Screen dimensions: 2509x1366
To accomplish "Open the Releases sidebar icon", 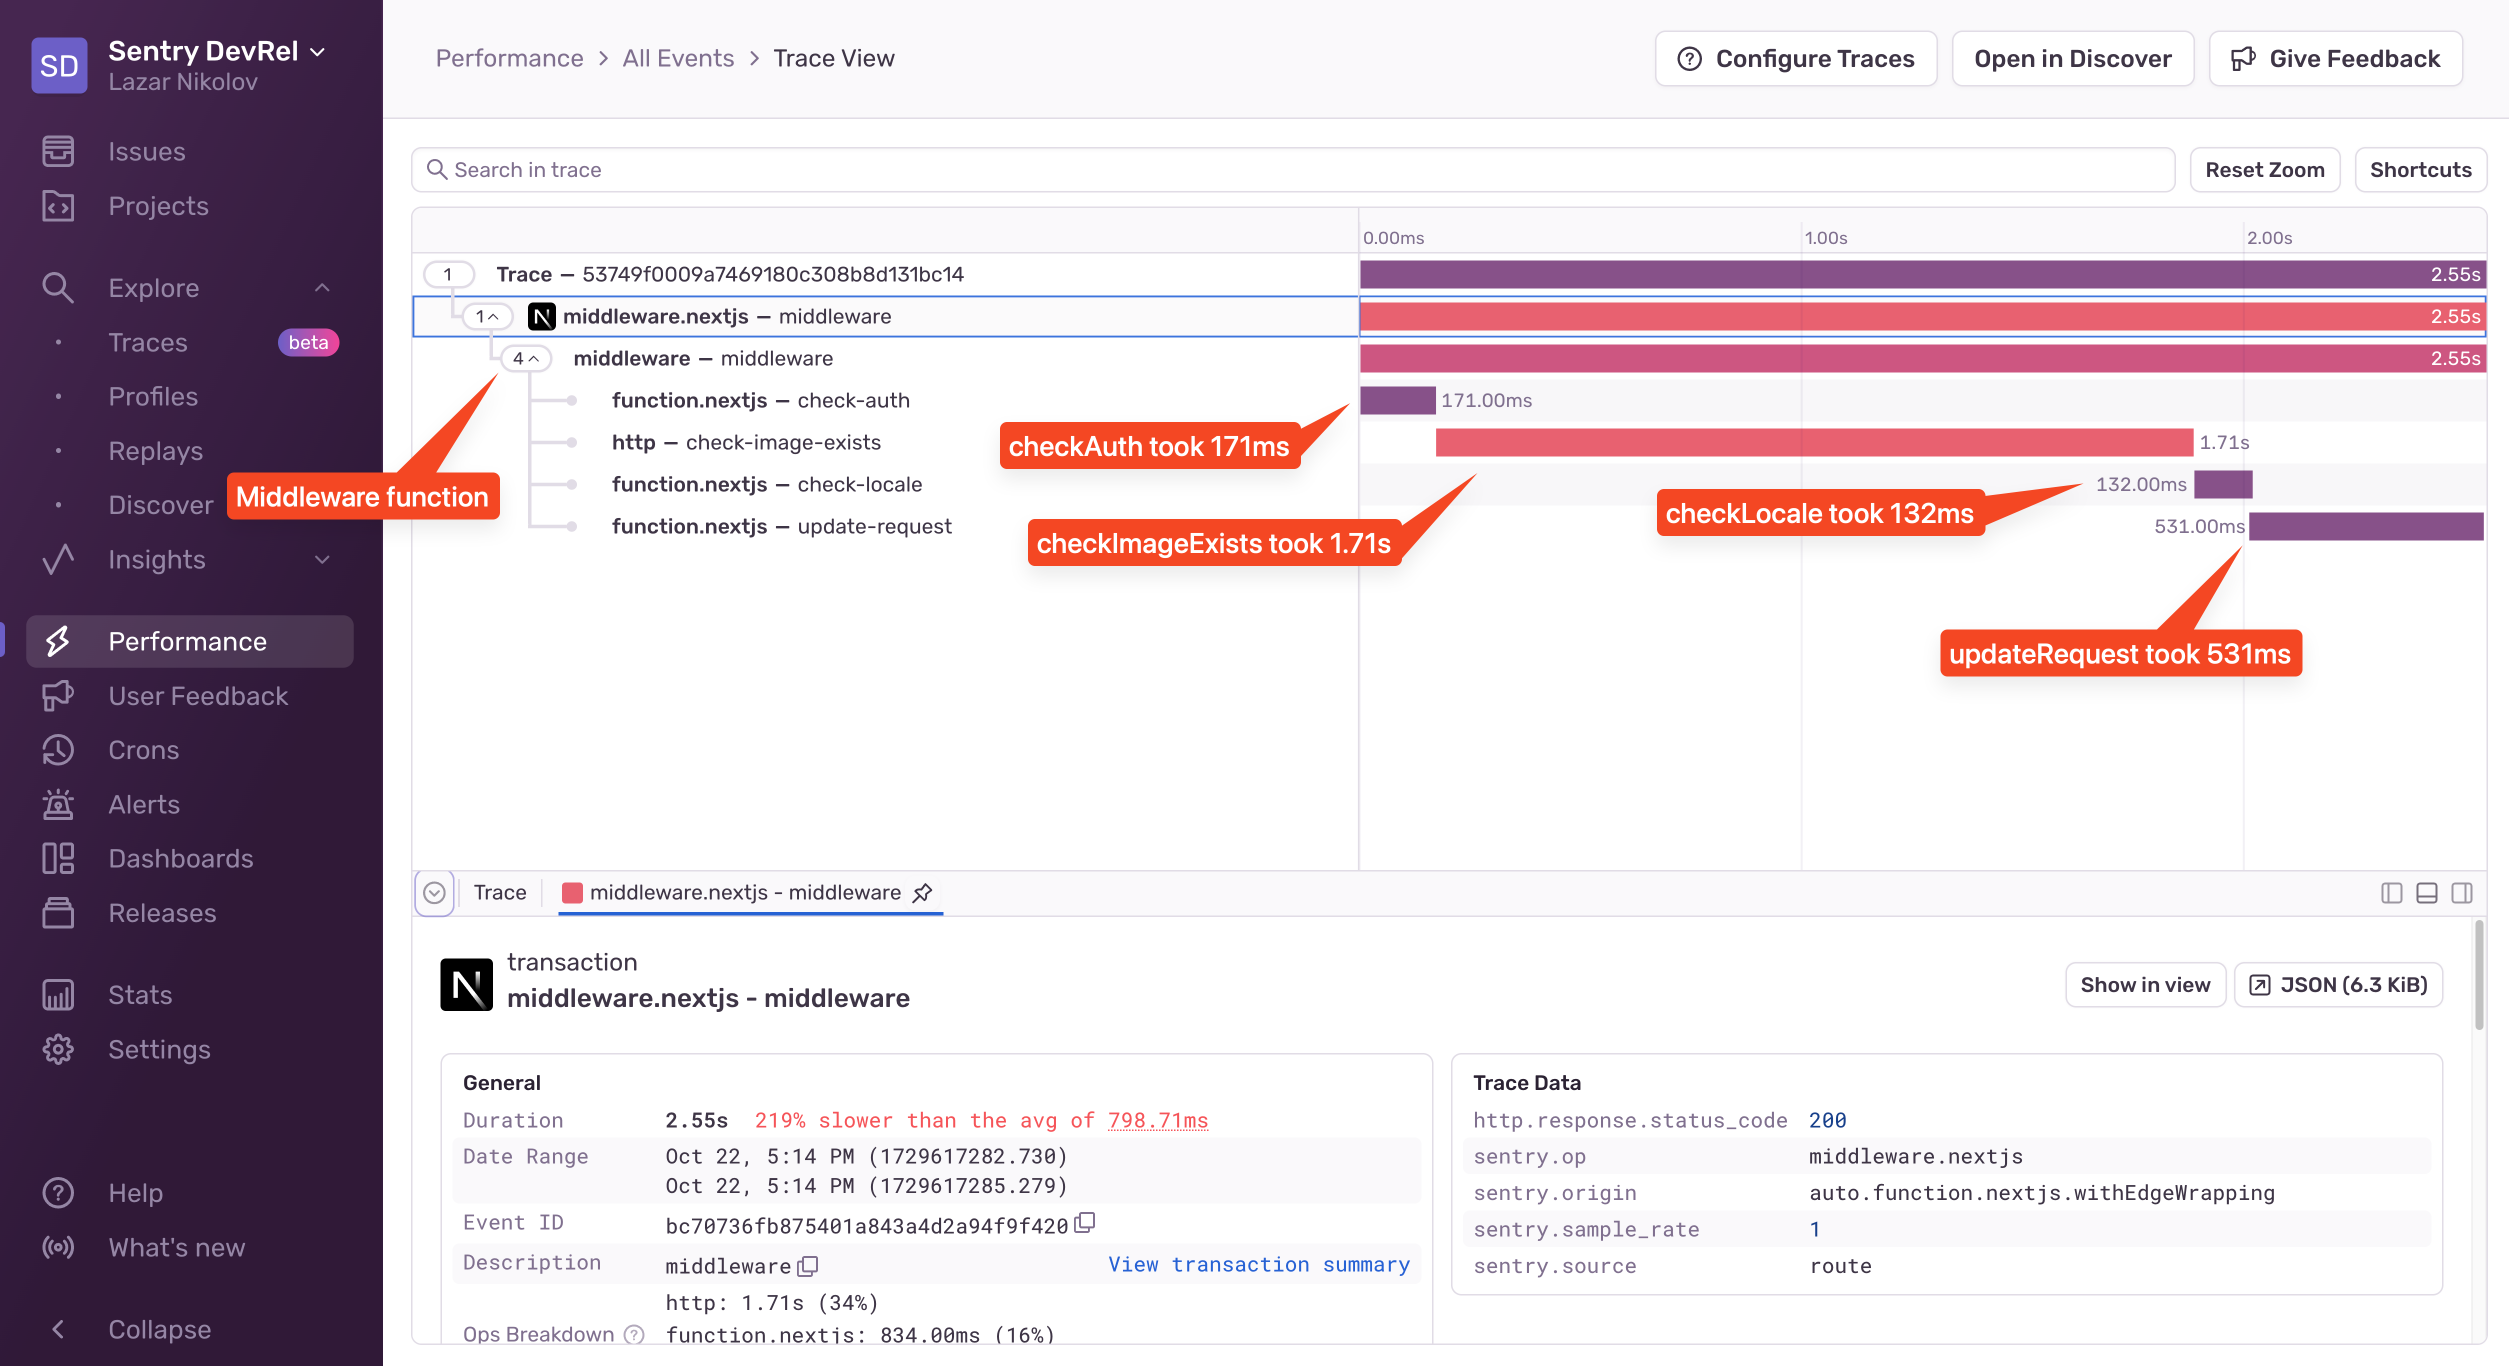I will pos(58,913).
